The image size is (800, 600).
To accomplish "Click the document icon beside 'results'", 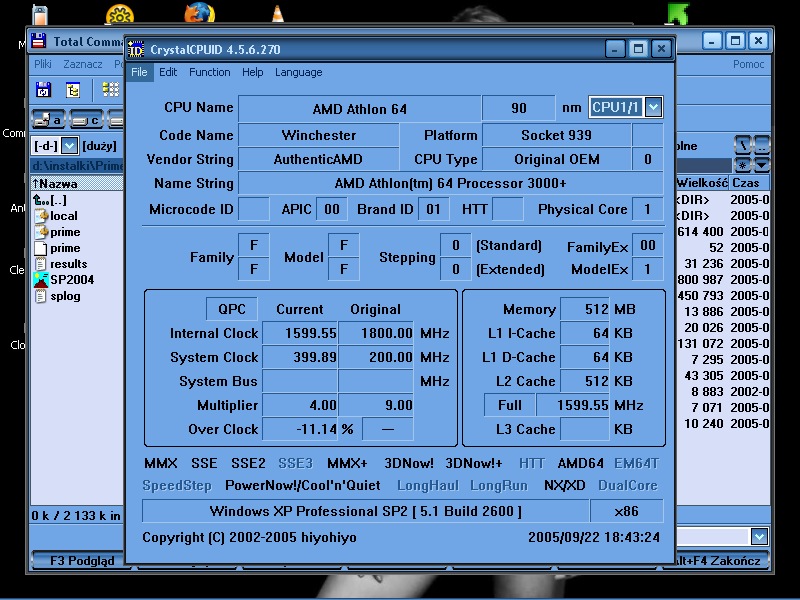I will (x=41, y=264).
